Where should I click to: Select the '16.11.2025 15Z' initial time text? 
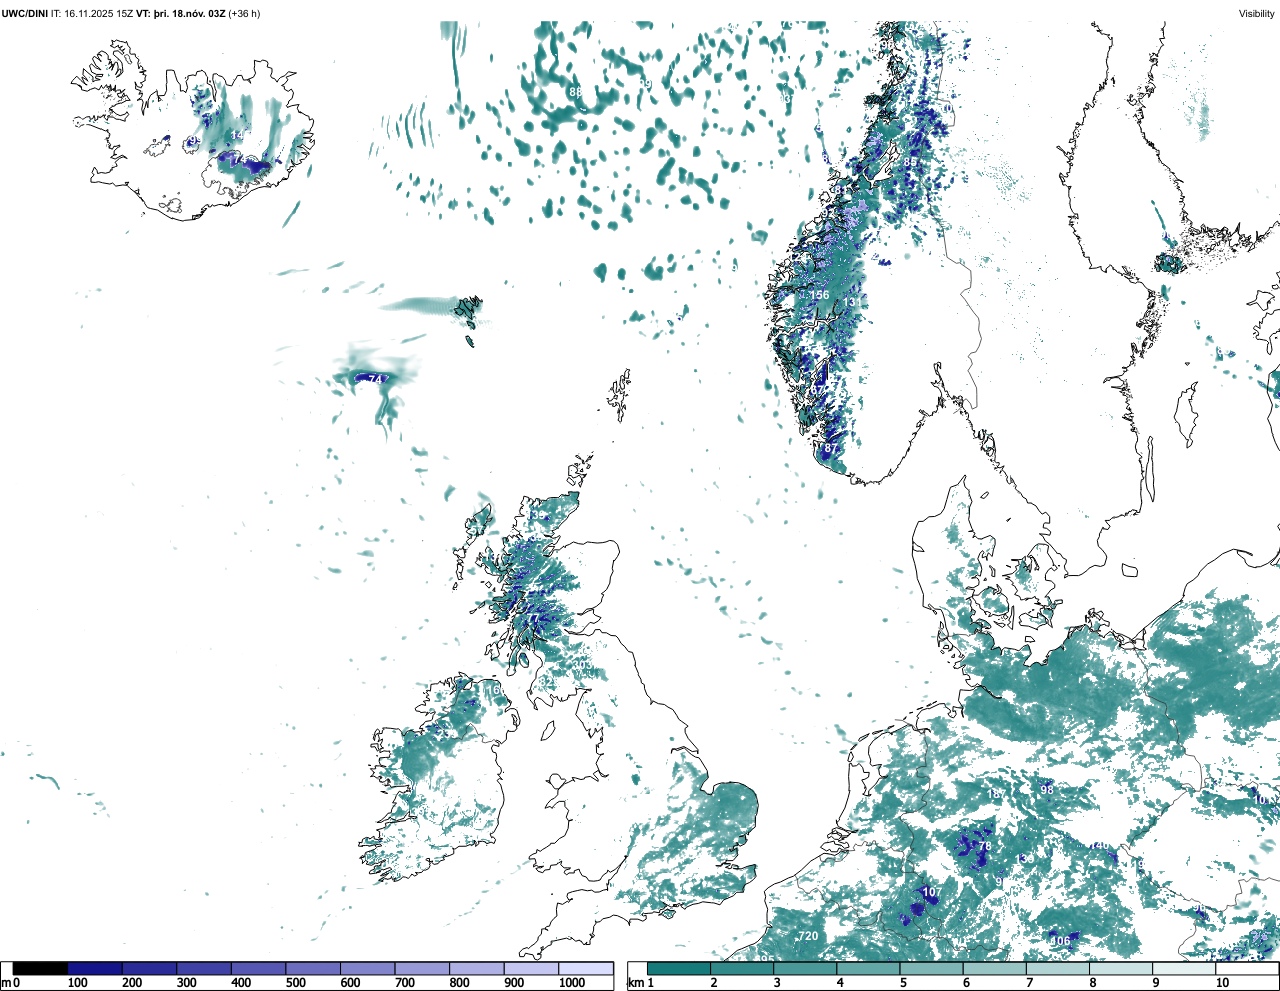point(97,14)
